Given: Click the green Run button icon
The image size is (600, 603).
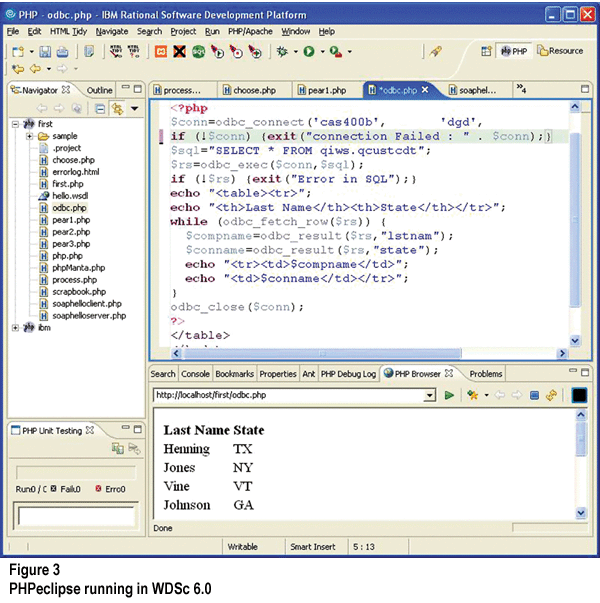Looking at the screenshot, I should pyautogui.click(x=309, y=51).
